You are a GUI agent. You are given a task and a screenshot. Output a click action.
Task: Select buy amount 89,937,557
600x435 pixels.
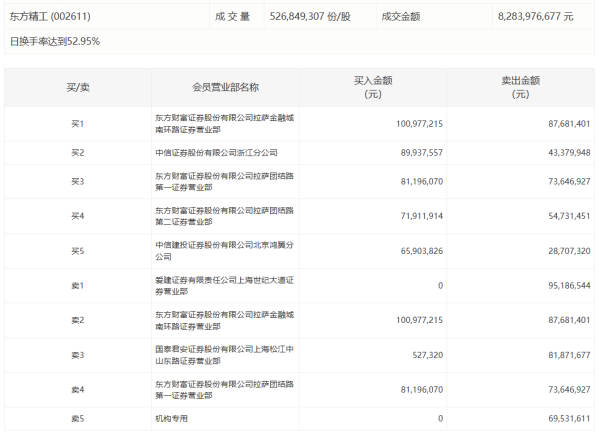[422, 153]
